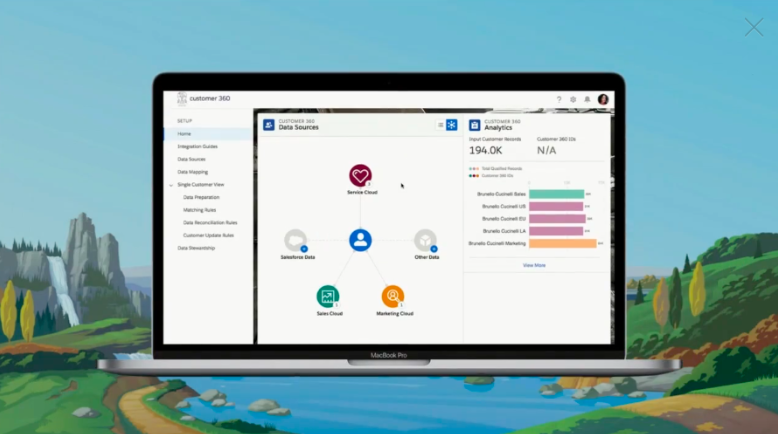Add source via Salesforce Data plus badge
Screen dimensions: 778x434
(304, 249)
